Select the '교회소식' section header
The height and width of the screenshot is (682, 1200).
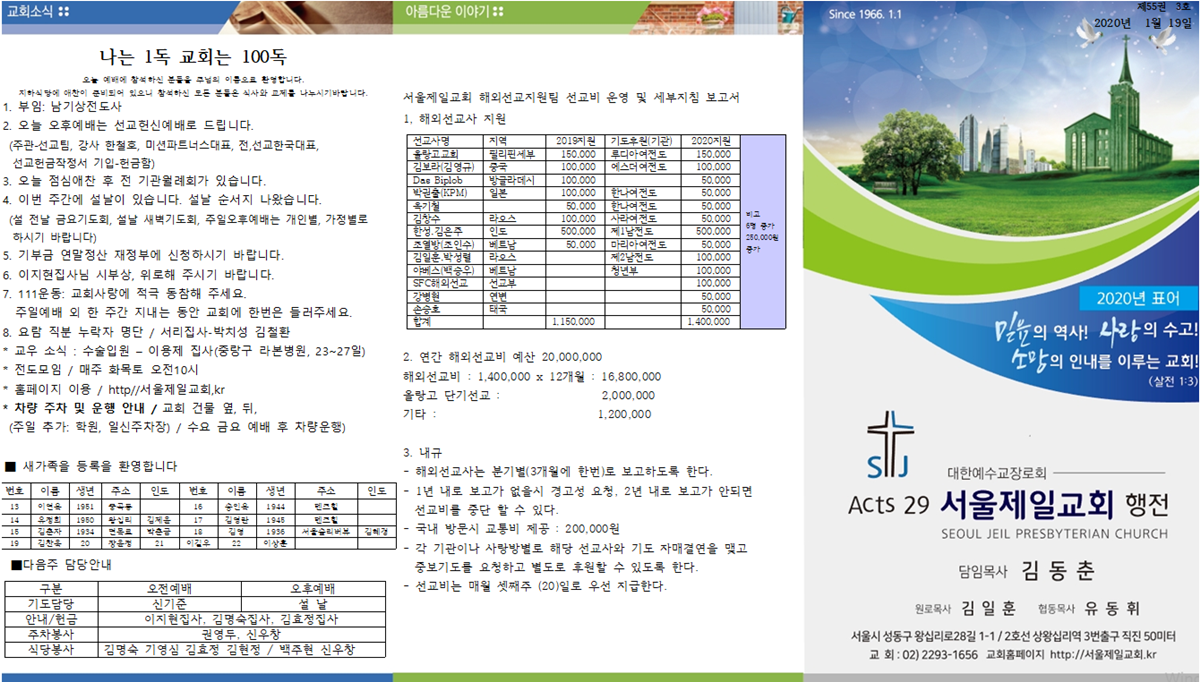point(32,12)
